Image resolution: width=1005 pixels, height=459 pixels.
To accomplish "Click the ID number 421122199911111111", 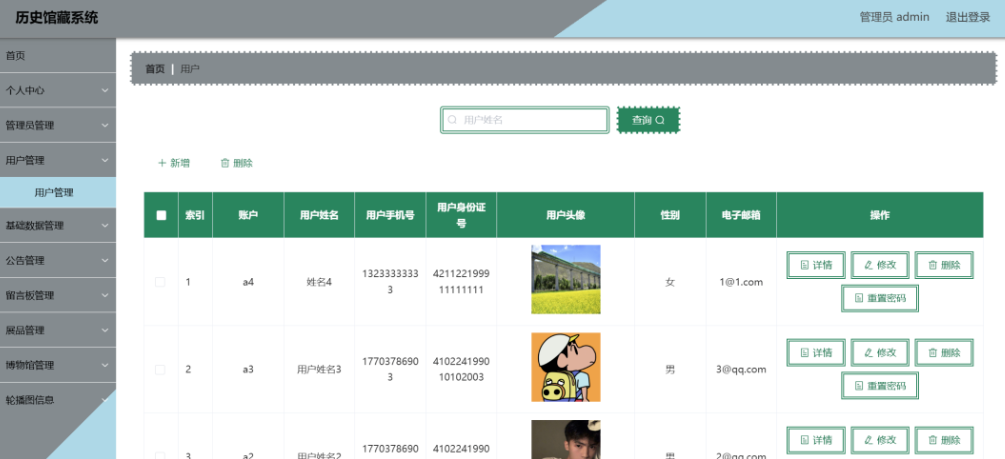I will 461,282.
